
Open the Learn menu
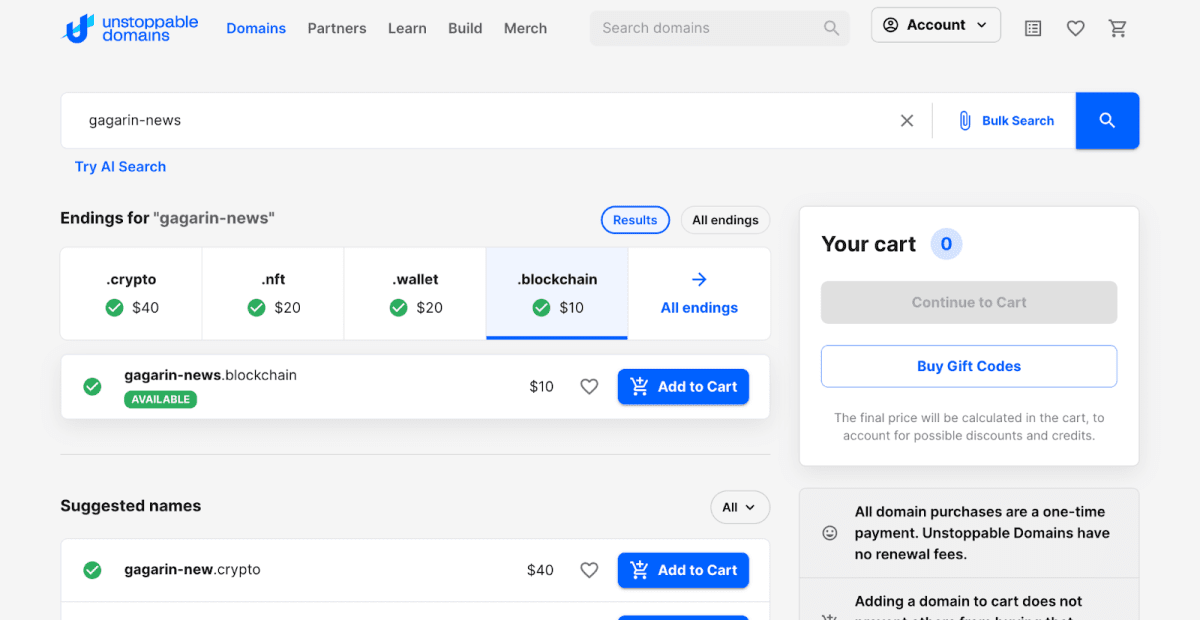point(407,28)
